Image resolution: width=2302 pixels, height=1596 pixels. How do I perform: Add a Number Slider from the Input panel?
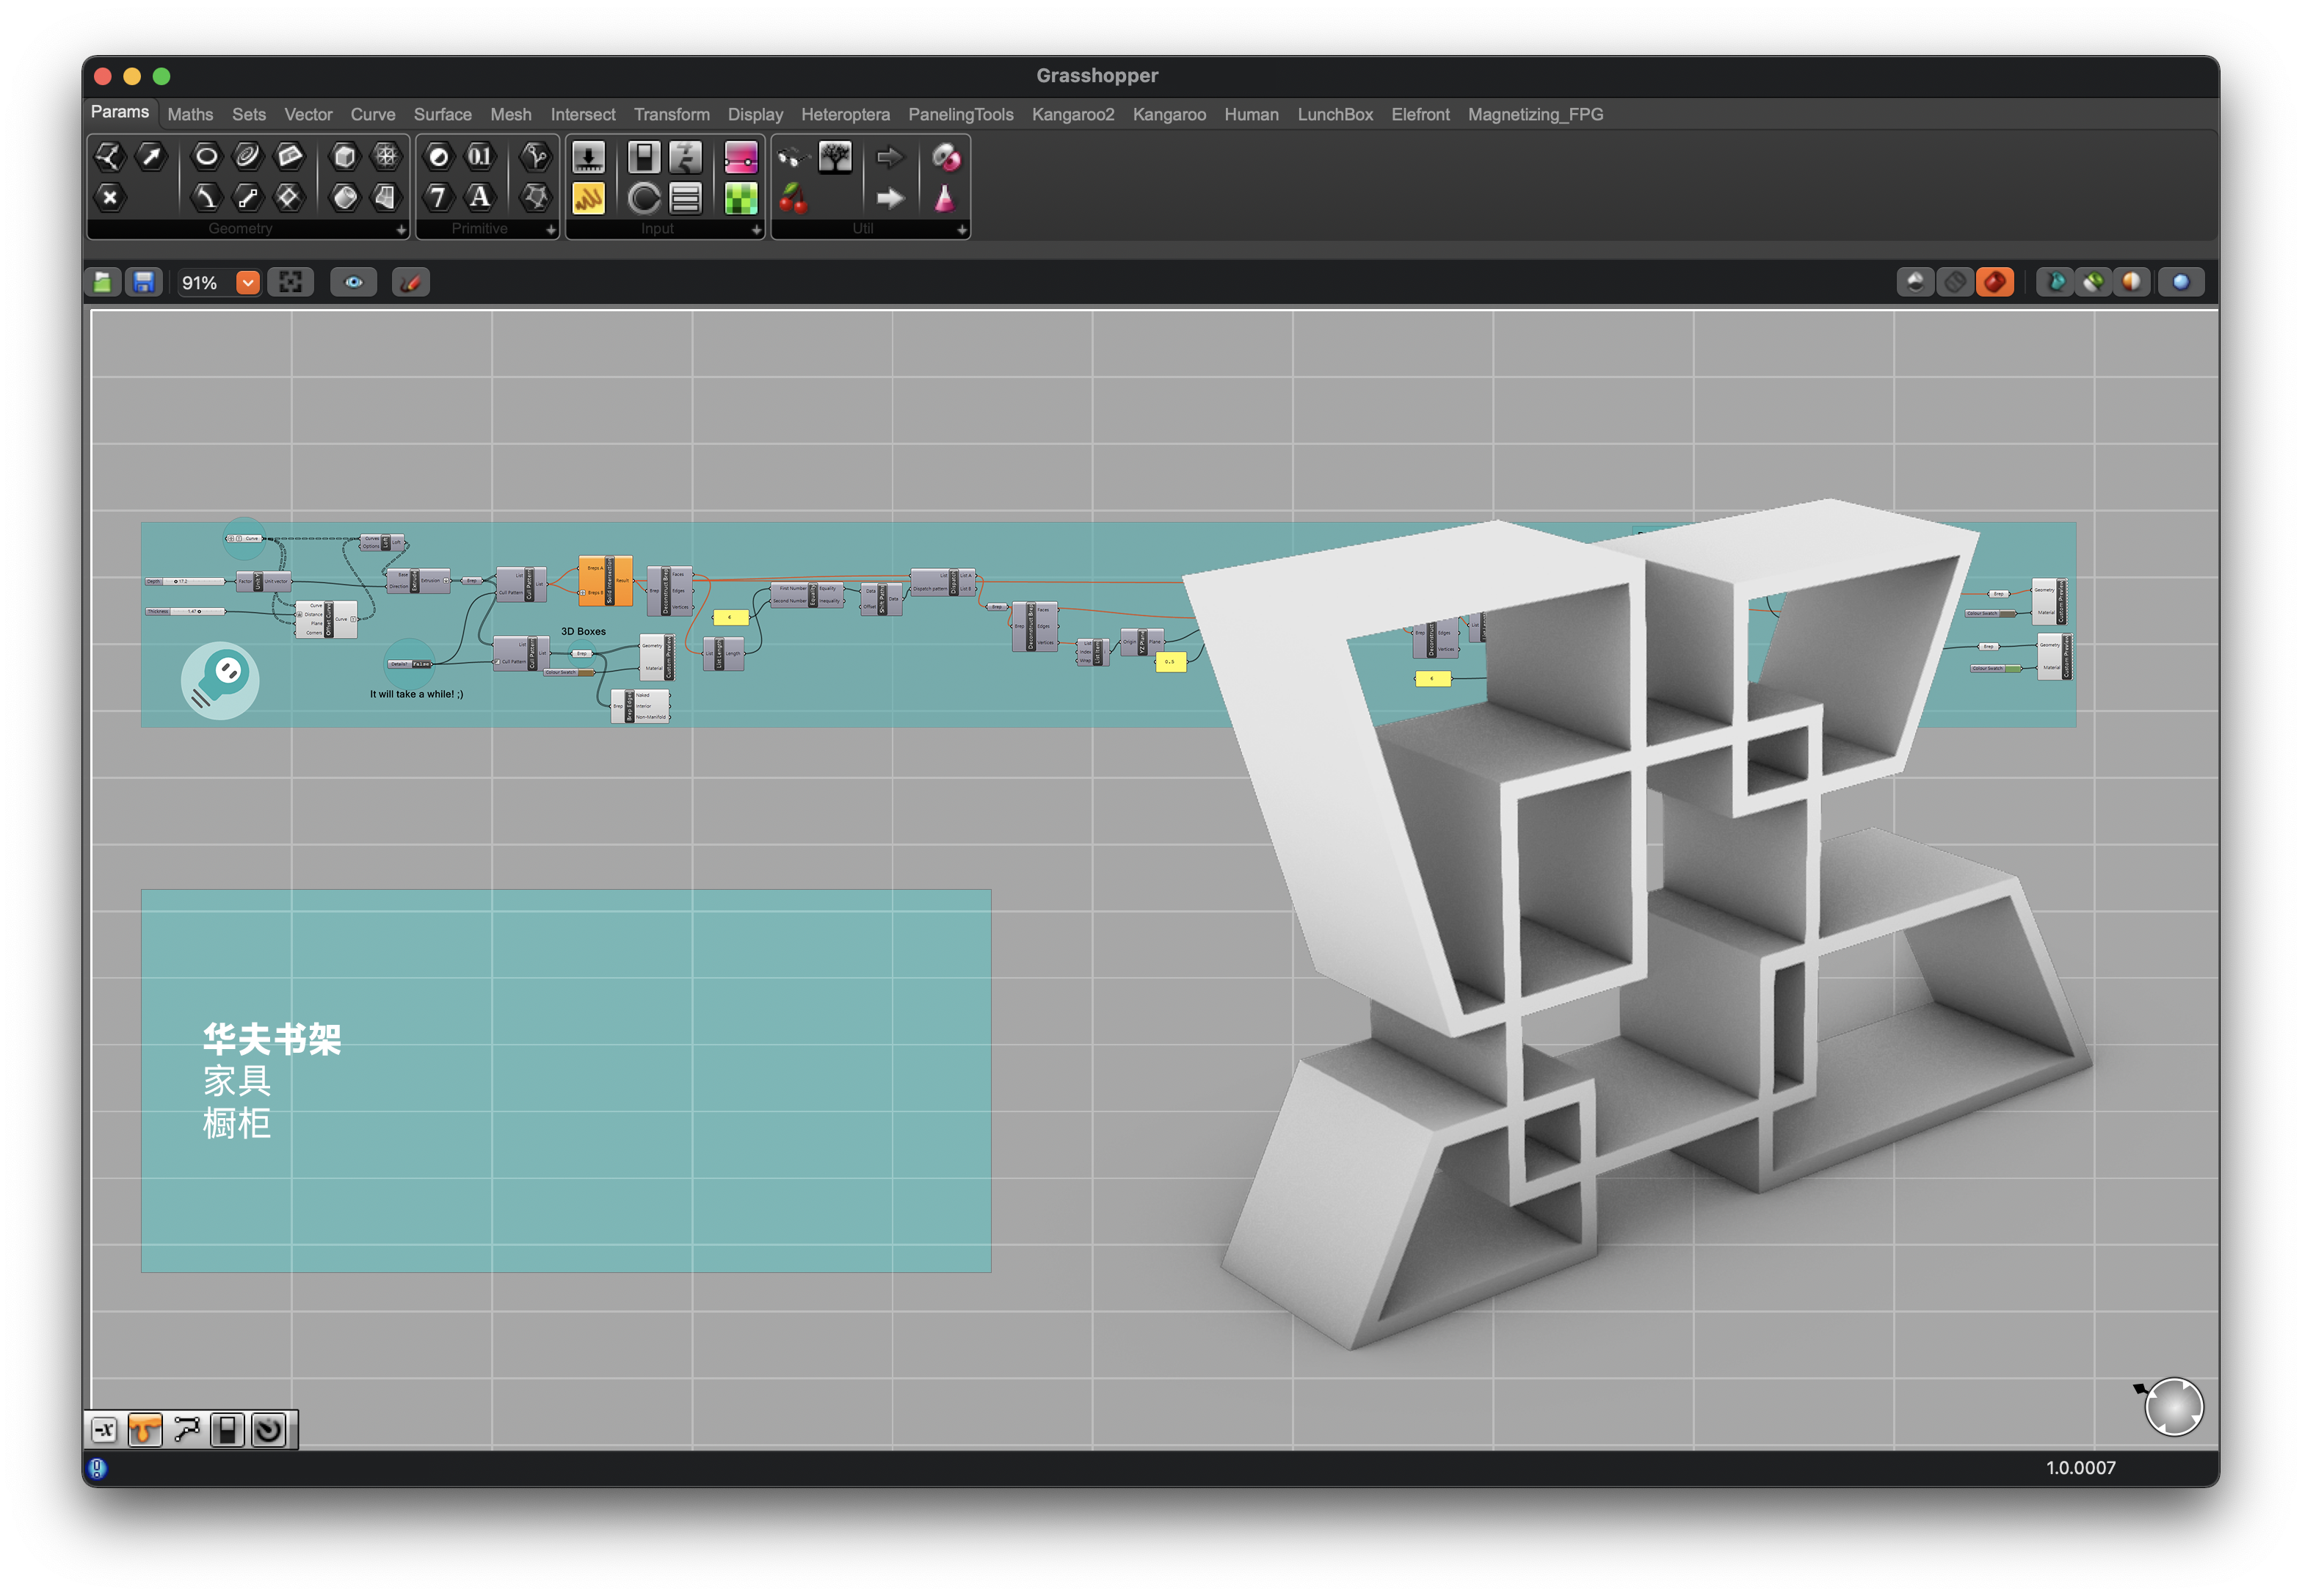[x=588, y=157]
